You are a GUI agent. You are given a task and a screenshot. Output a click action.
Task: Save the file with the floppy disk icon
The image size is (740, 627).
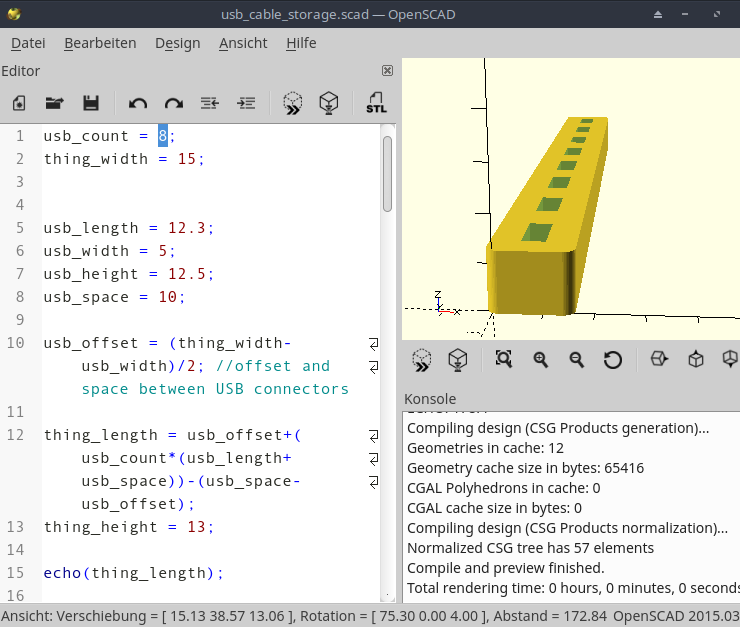[x=91, y=103]
